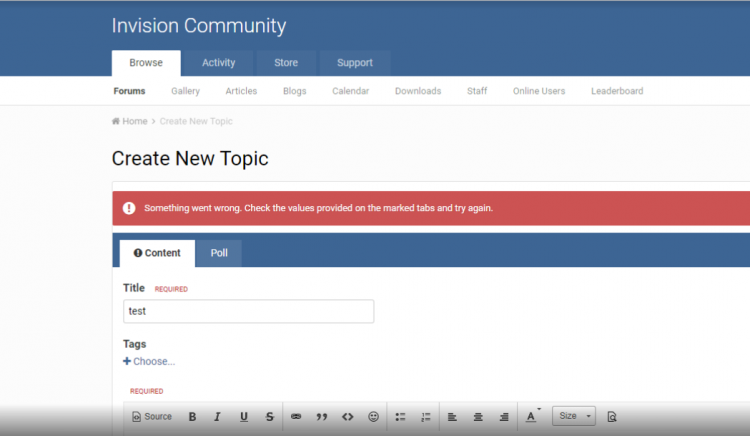750x436 pixels.
Task: Insert a numbered list
Action: 425,417
